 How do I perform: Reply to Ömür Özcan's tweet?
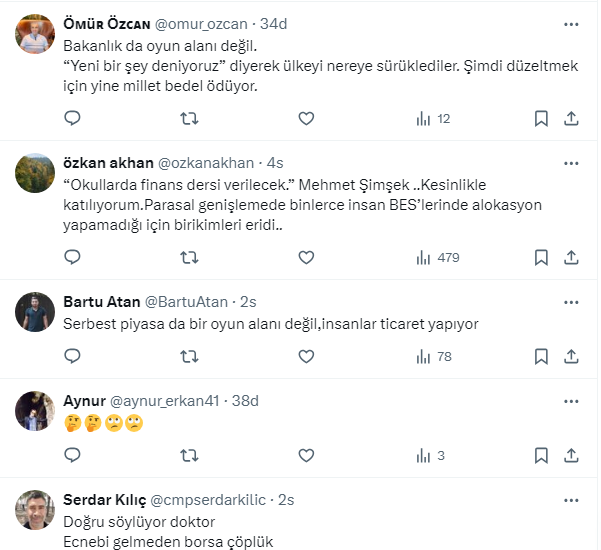coord(72,119)
